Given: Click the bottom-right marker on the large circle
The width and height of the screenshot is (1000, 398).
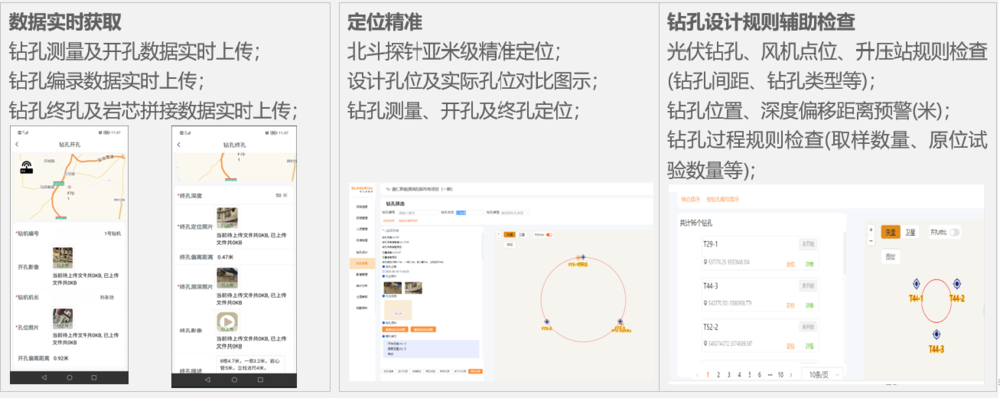Looking at the screenshot, I should pyautogui.click(x=620, y=321).
